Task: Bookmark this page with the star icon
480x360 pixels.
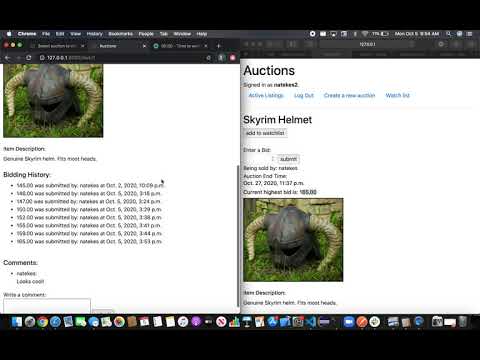Action: point(209,58)
